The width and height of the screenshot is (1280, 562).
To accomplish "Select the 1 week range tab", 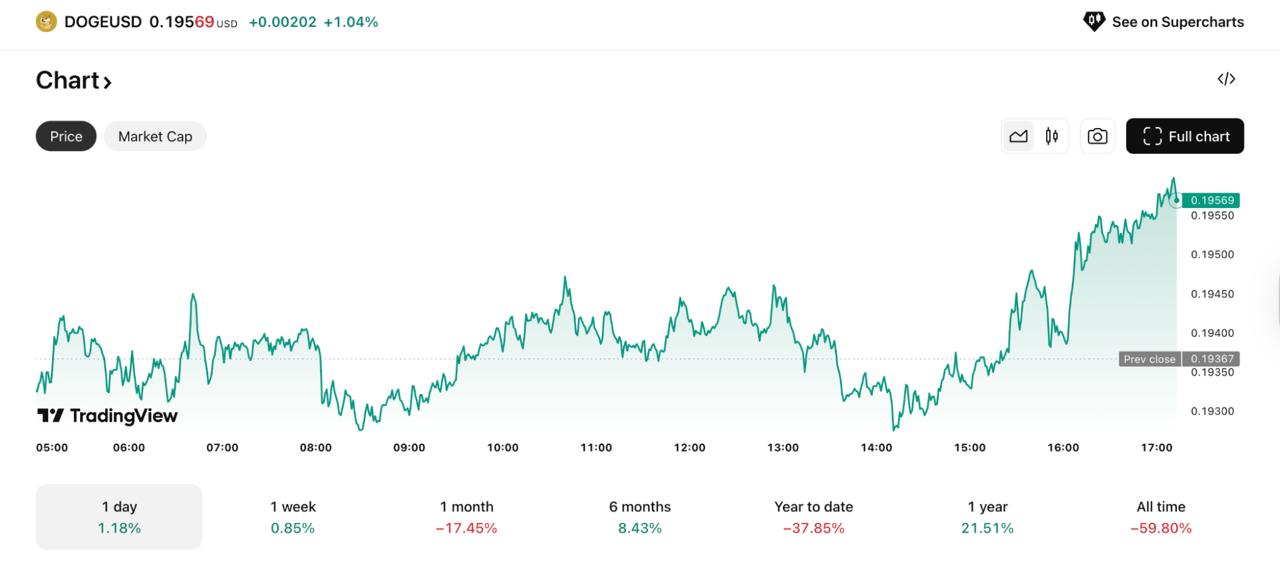I will click(x=292, y=517).
